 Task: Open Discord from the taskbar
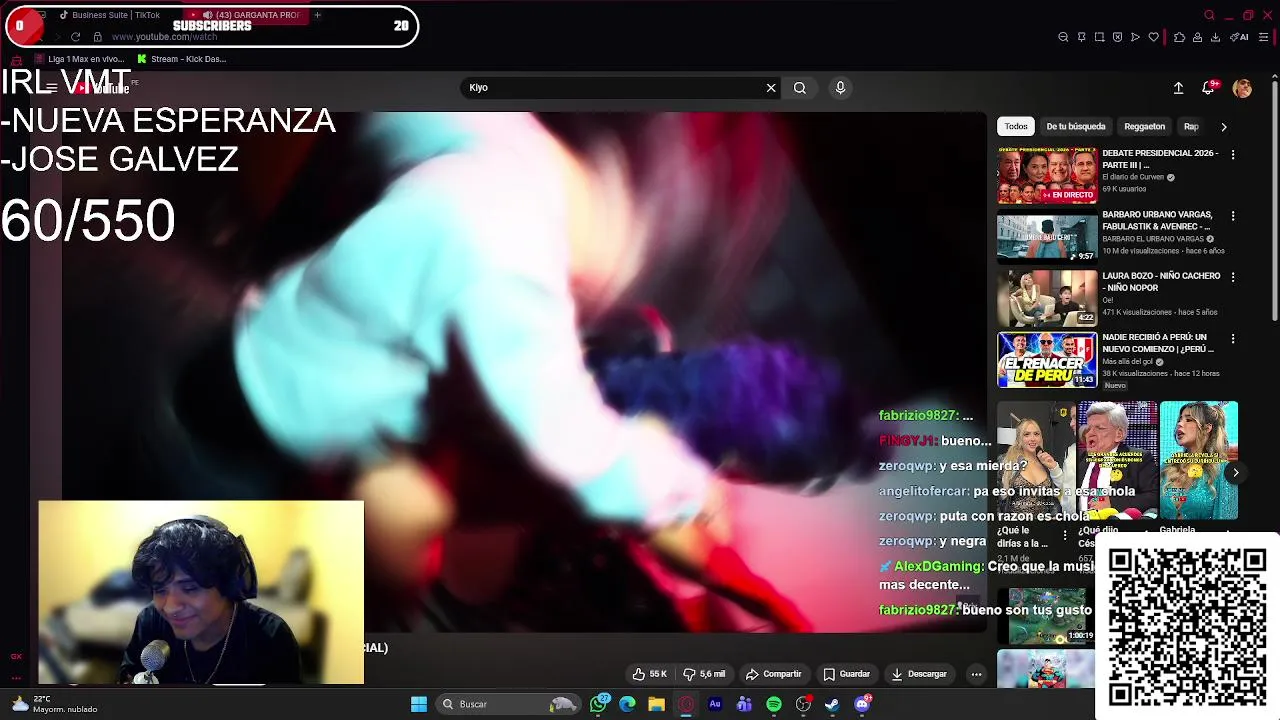pyautogui.click(x=862, y=704)
